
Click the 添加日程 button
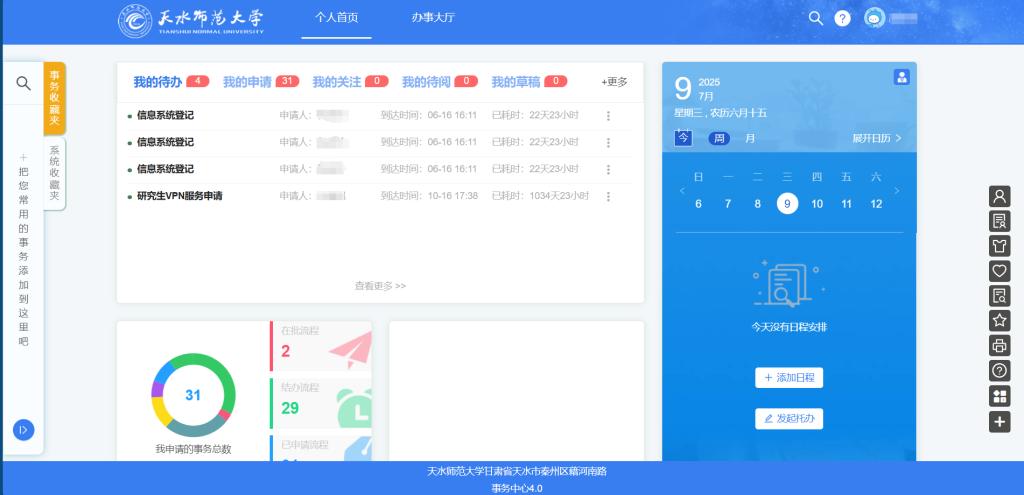point(789,377)
